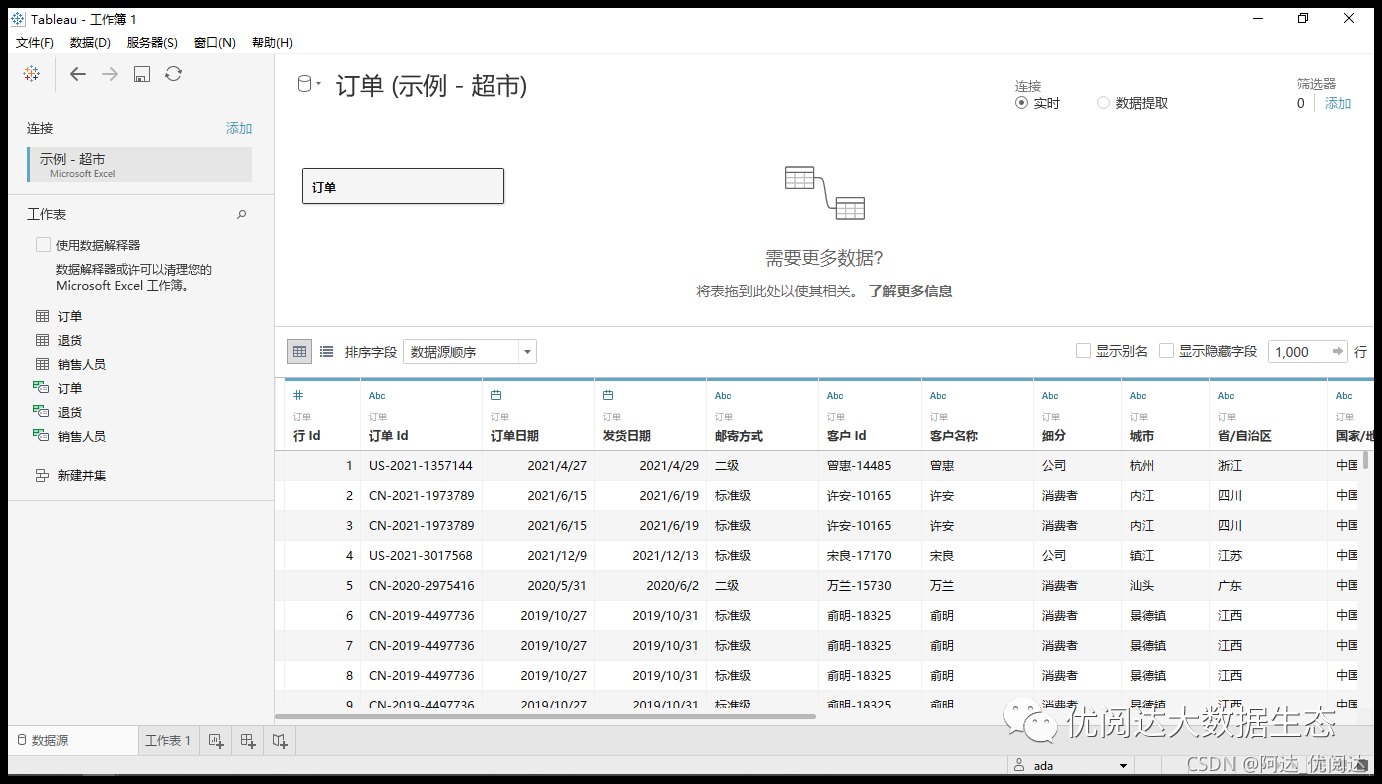
Task: Open the 数据(D) menu
Action: point(90,42)
